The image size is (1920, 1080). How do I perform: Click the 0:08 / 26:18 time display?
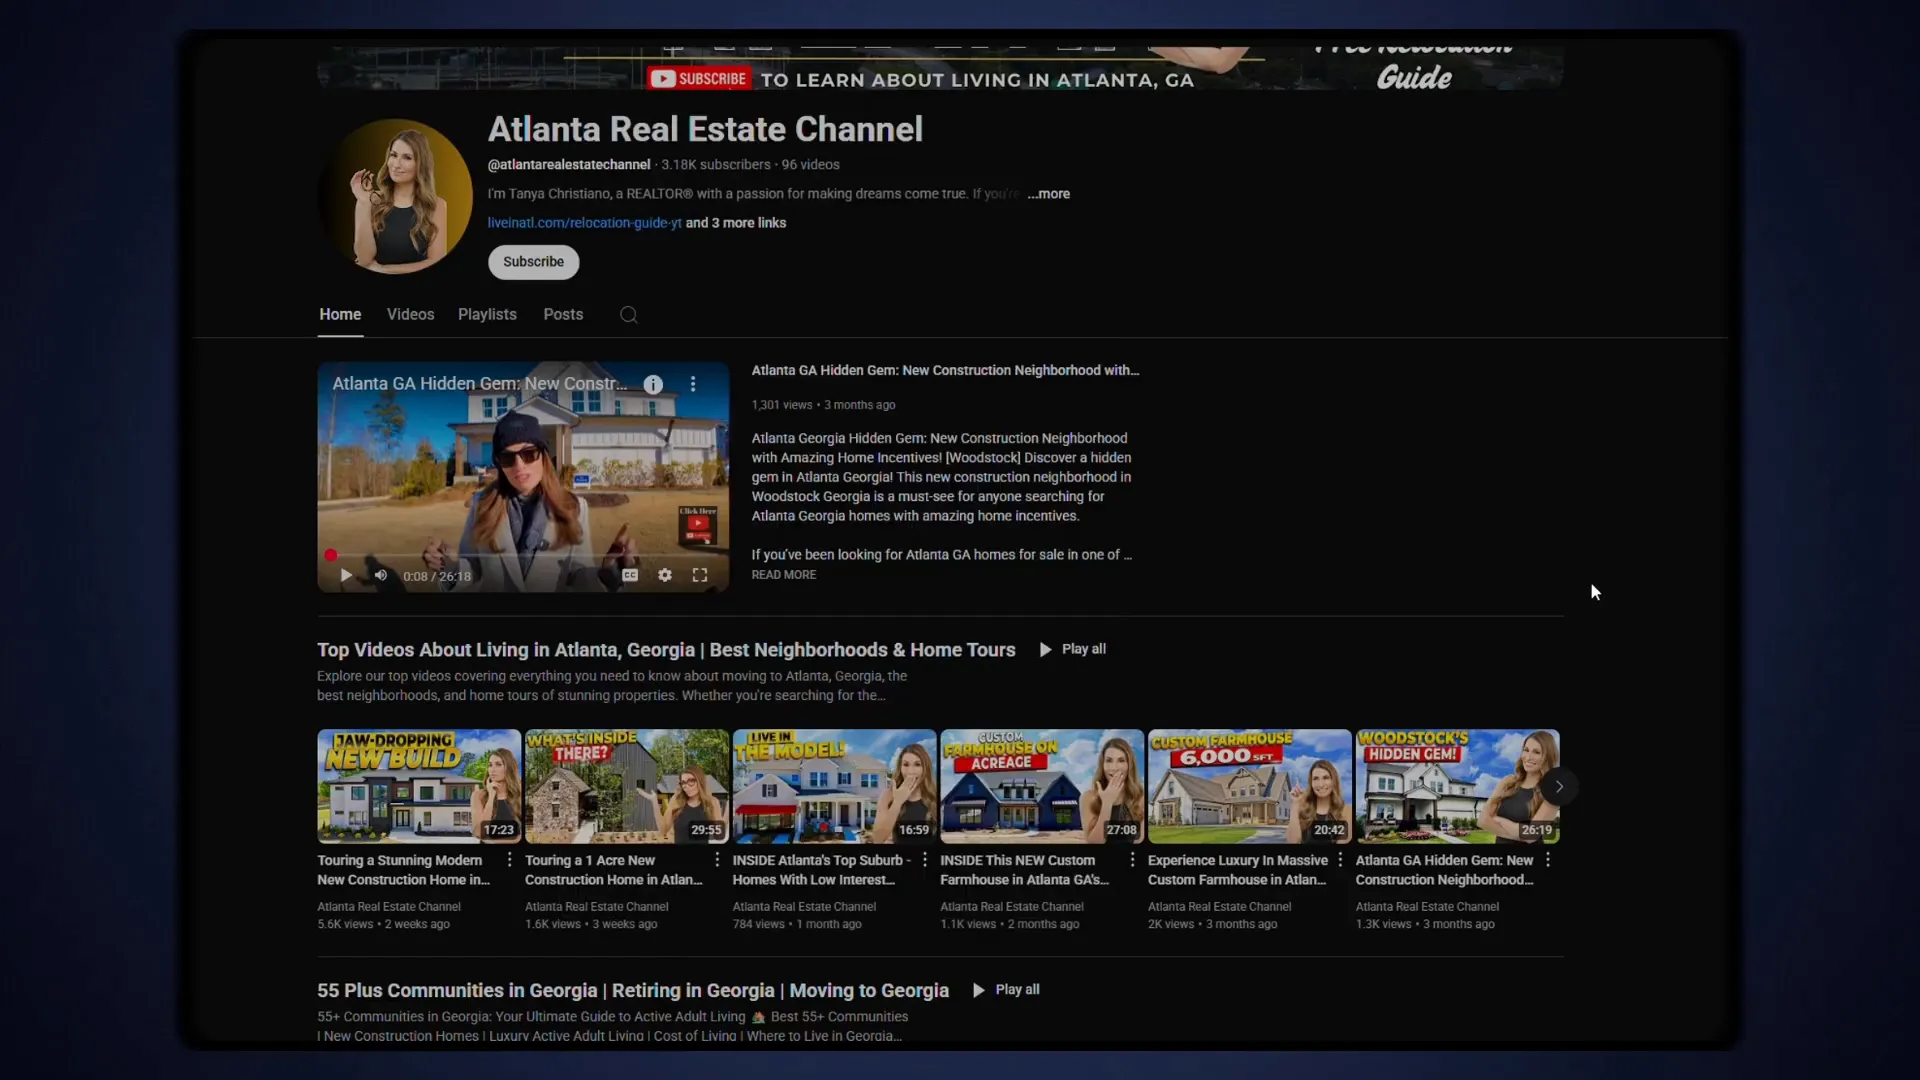tap(437, 577)
